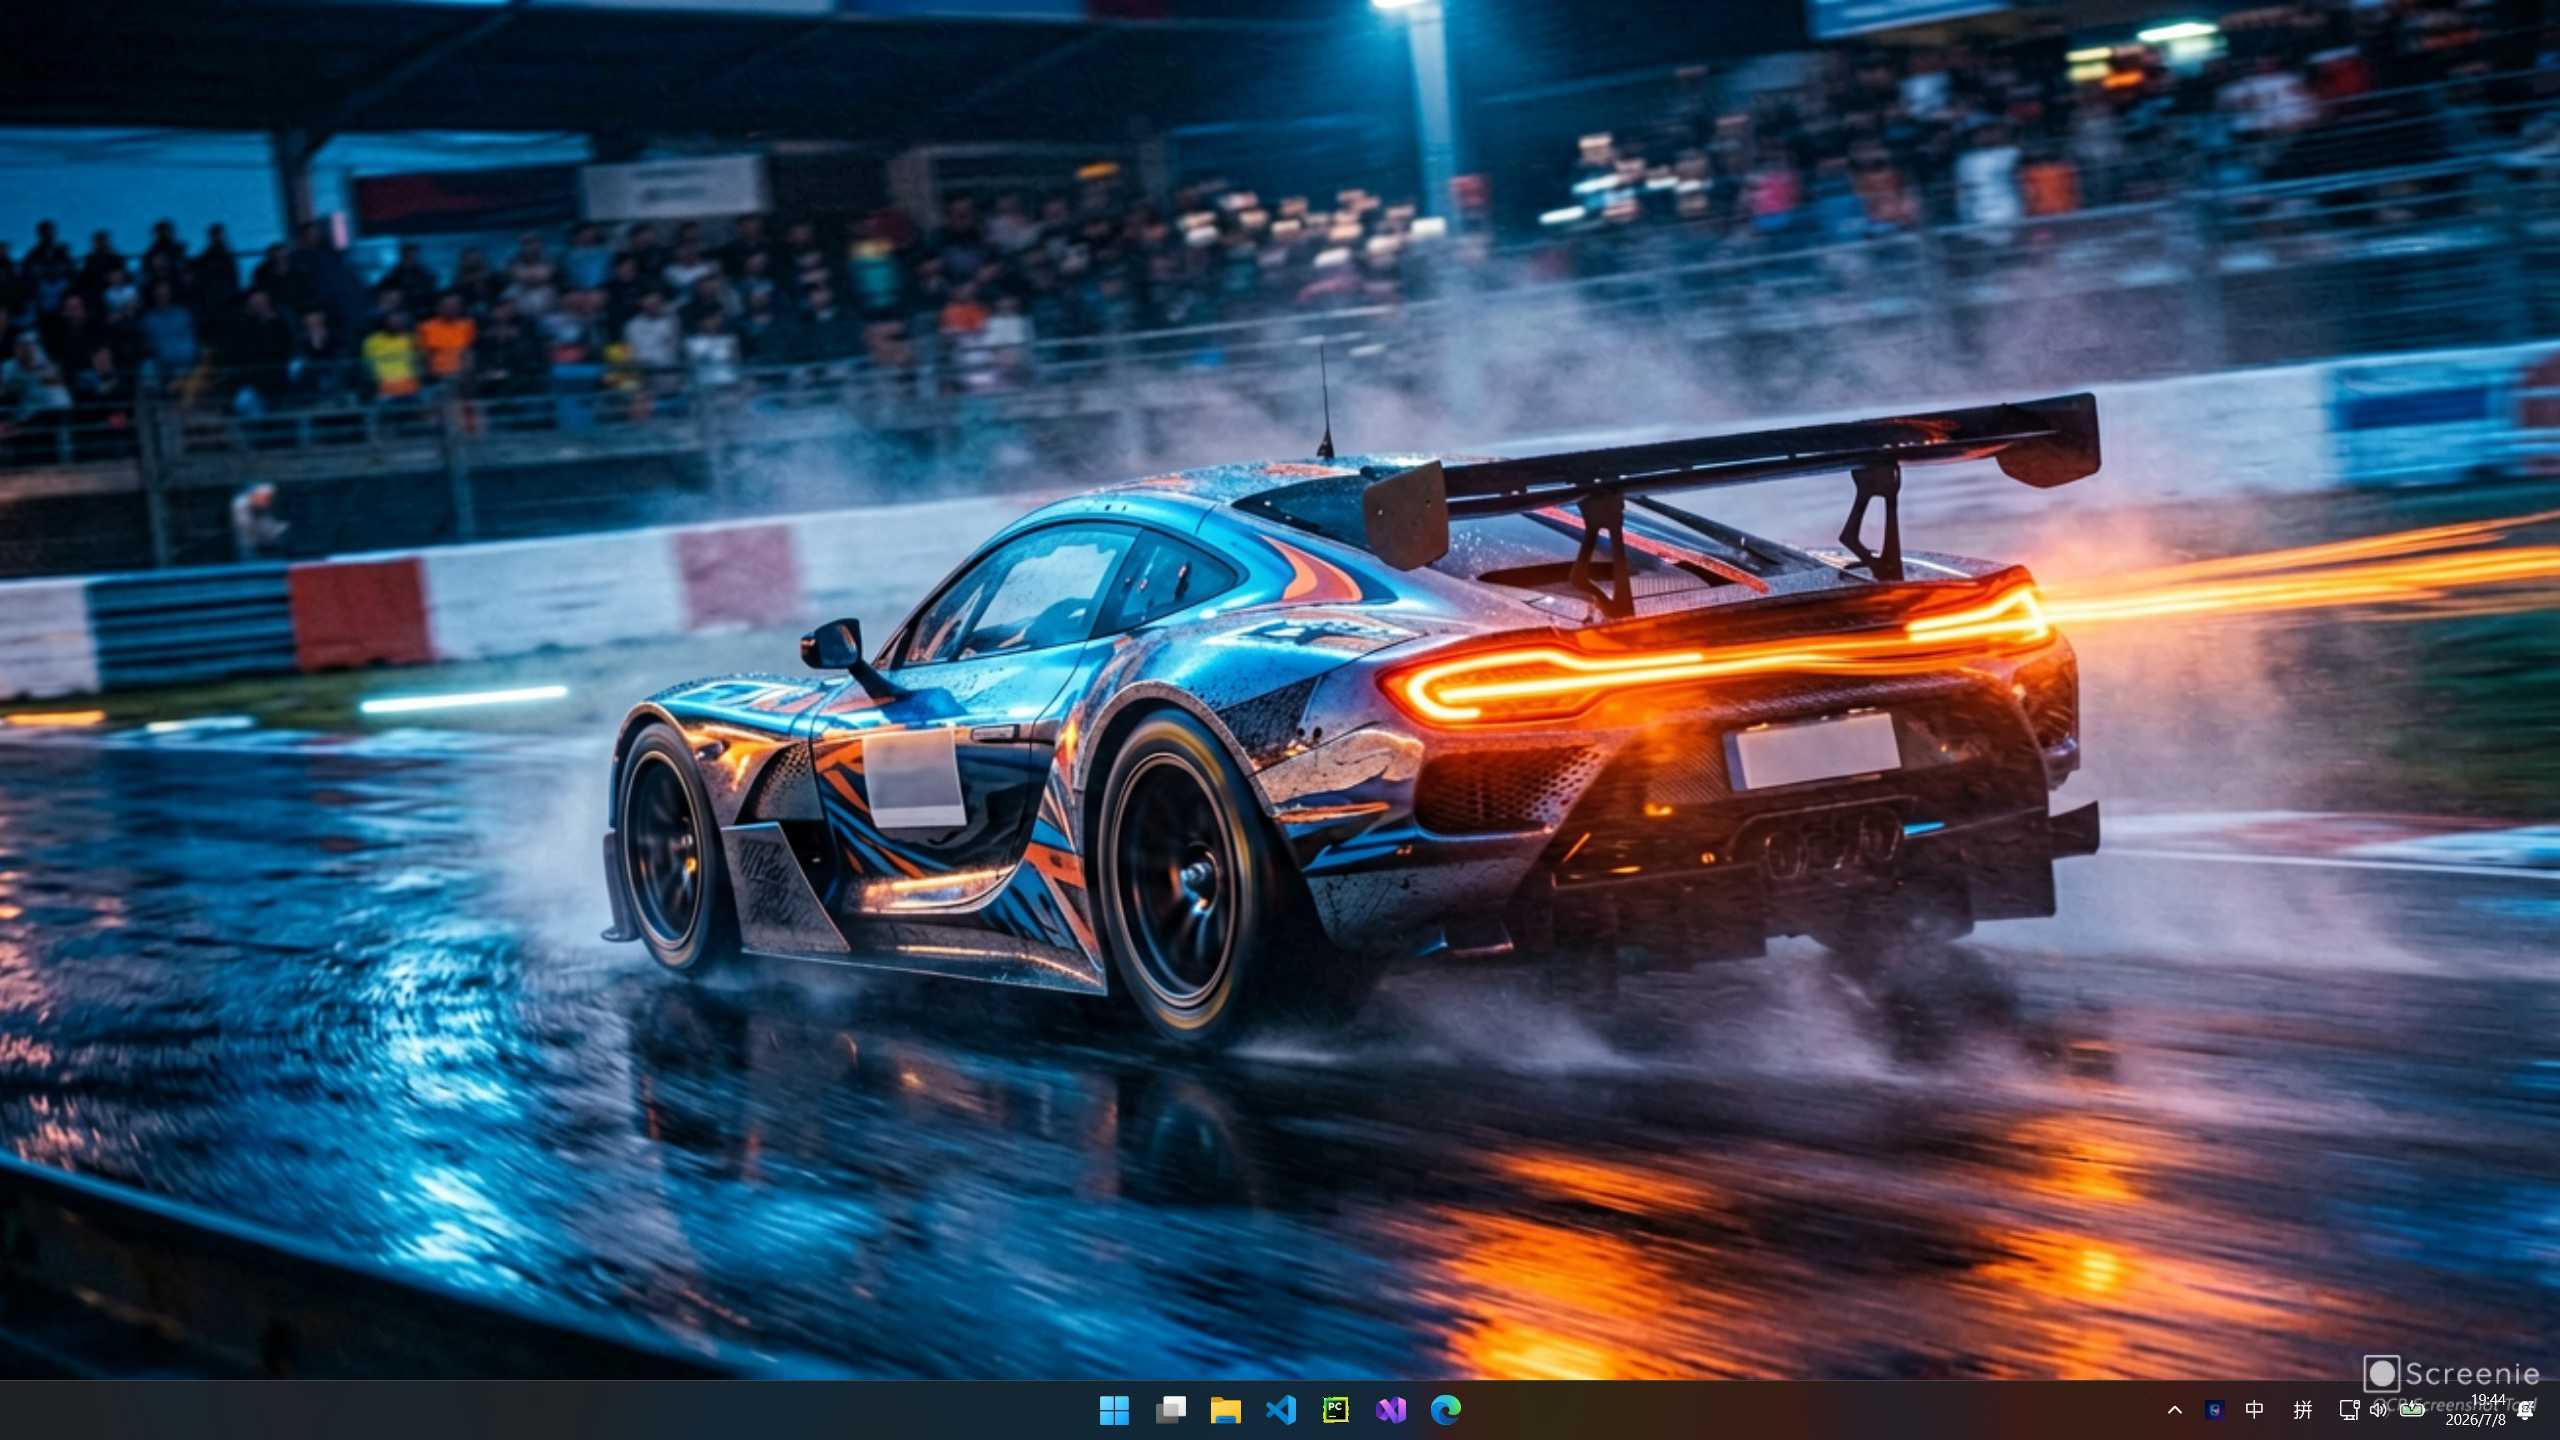Click the blue app icon in the system tray

(x=2215, y=1410)
